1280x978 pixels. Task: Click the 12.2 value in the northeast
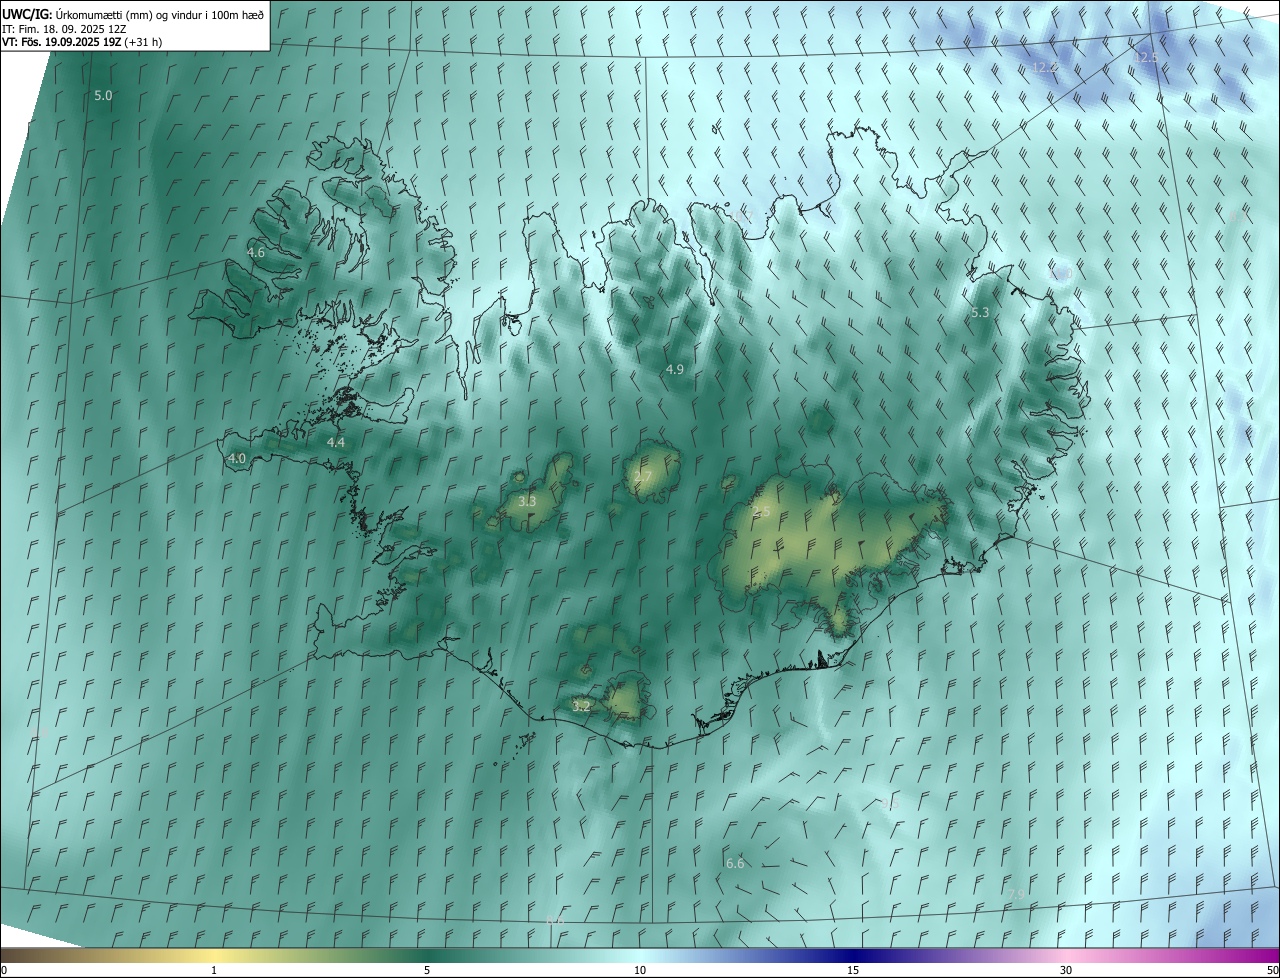[x=1044, y=68]
